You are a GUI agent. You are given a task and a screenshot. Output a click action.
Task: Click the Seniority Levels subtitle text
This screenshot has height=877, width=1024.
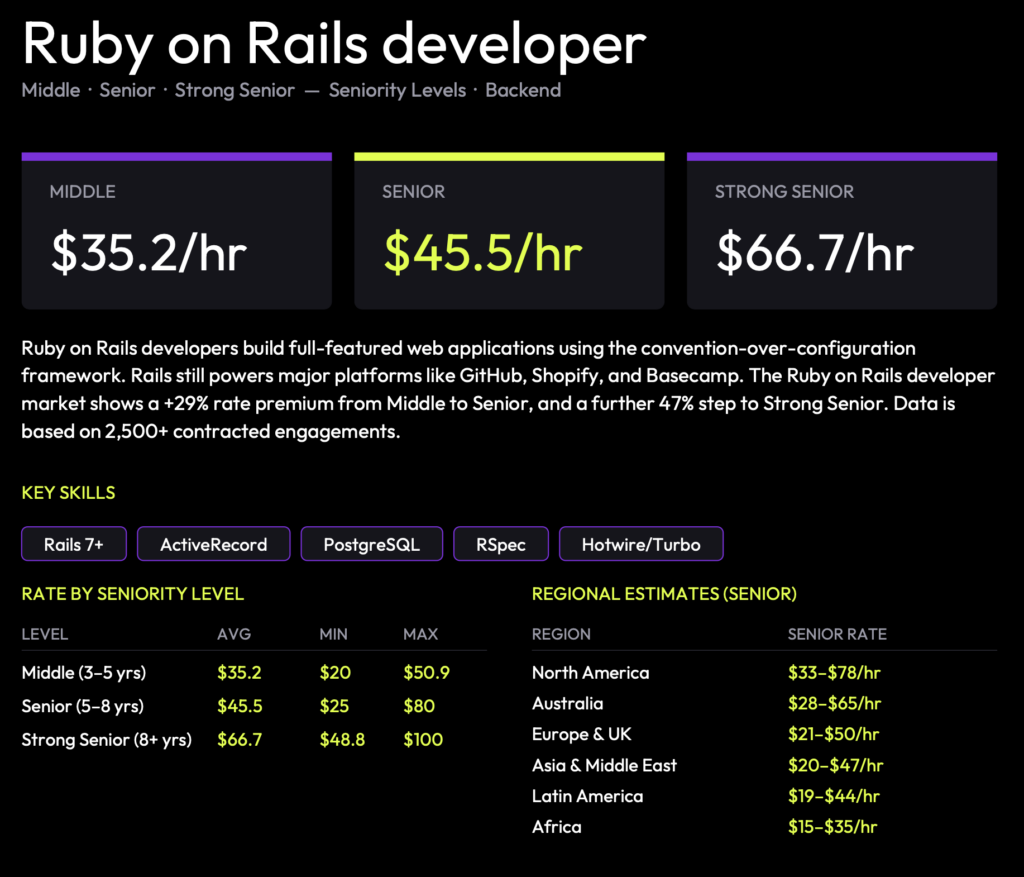[397, 90]
